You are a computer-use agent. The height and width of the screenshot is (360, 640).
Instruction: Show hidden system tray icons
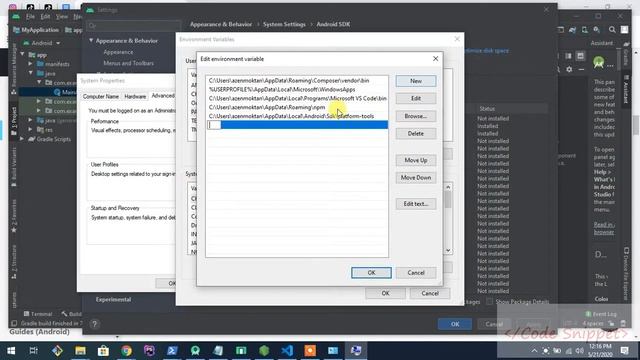click(x=534, y=351)
